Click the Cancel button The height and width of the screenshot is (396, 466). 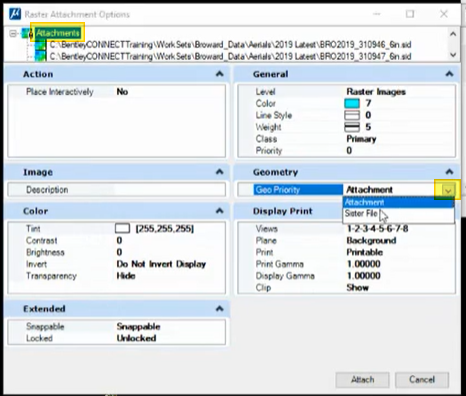click(422, 380)
